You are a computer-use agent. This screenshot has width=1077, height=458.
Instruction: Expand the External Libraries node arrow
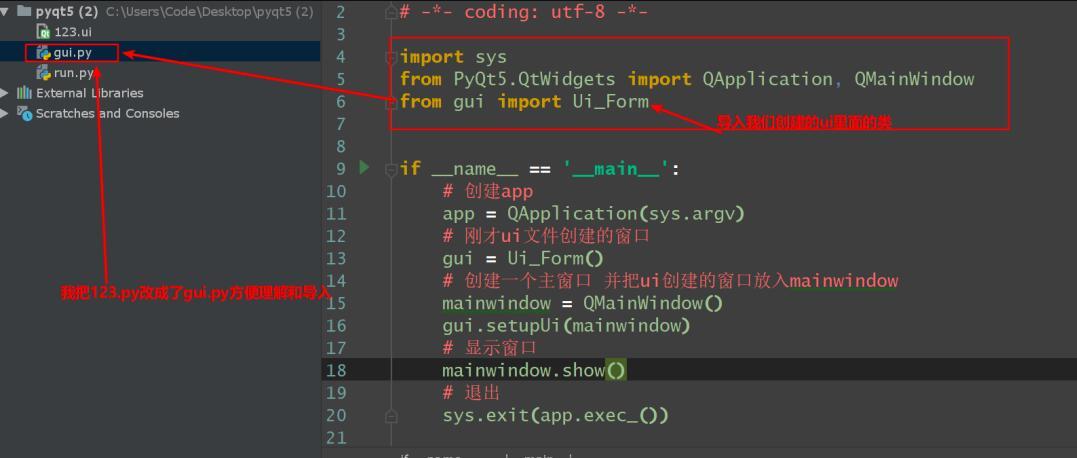coord(4,93)
